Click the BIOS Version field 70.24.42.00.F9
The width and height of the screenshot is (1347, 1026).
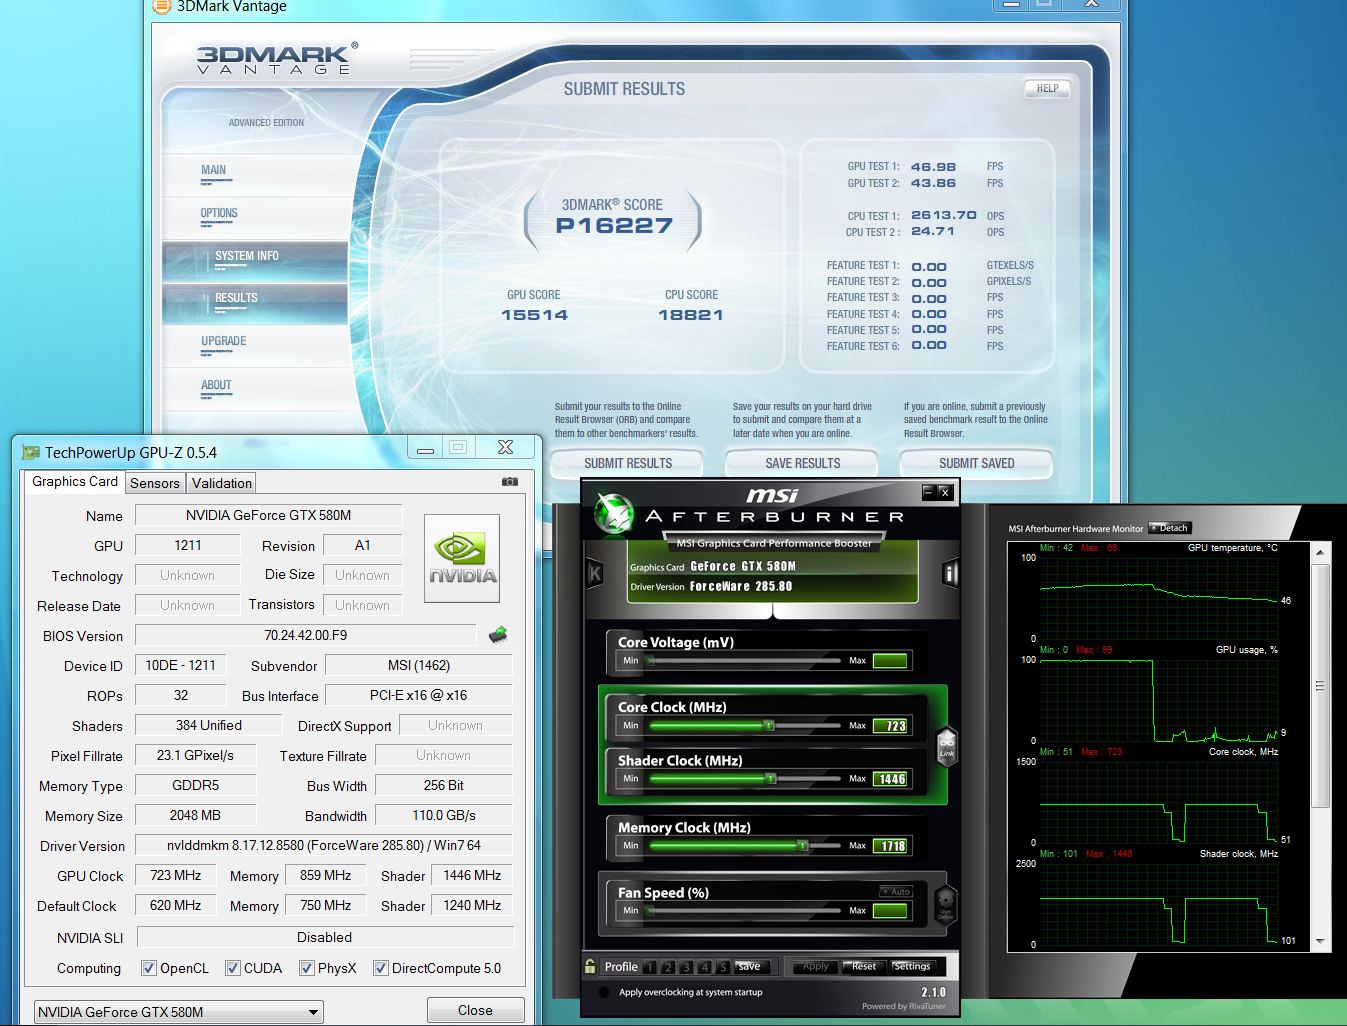coord(306,635)
